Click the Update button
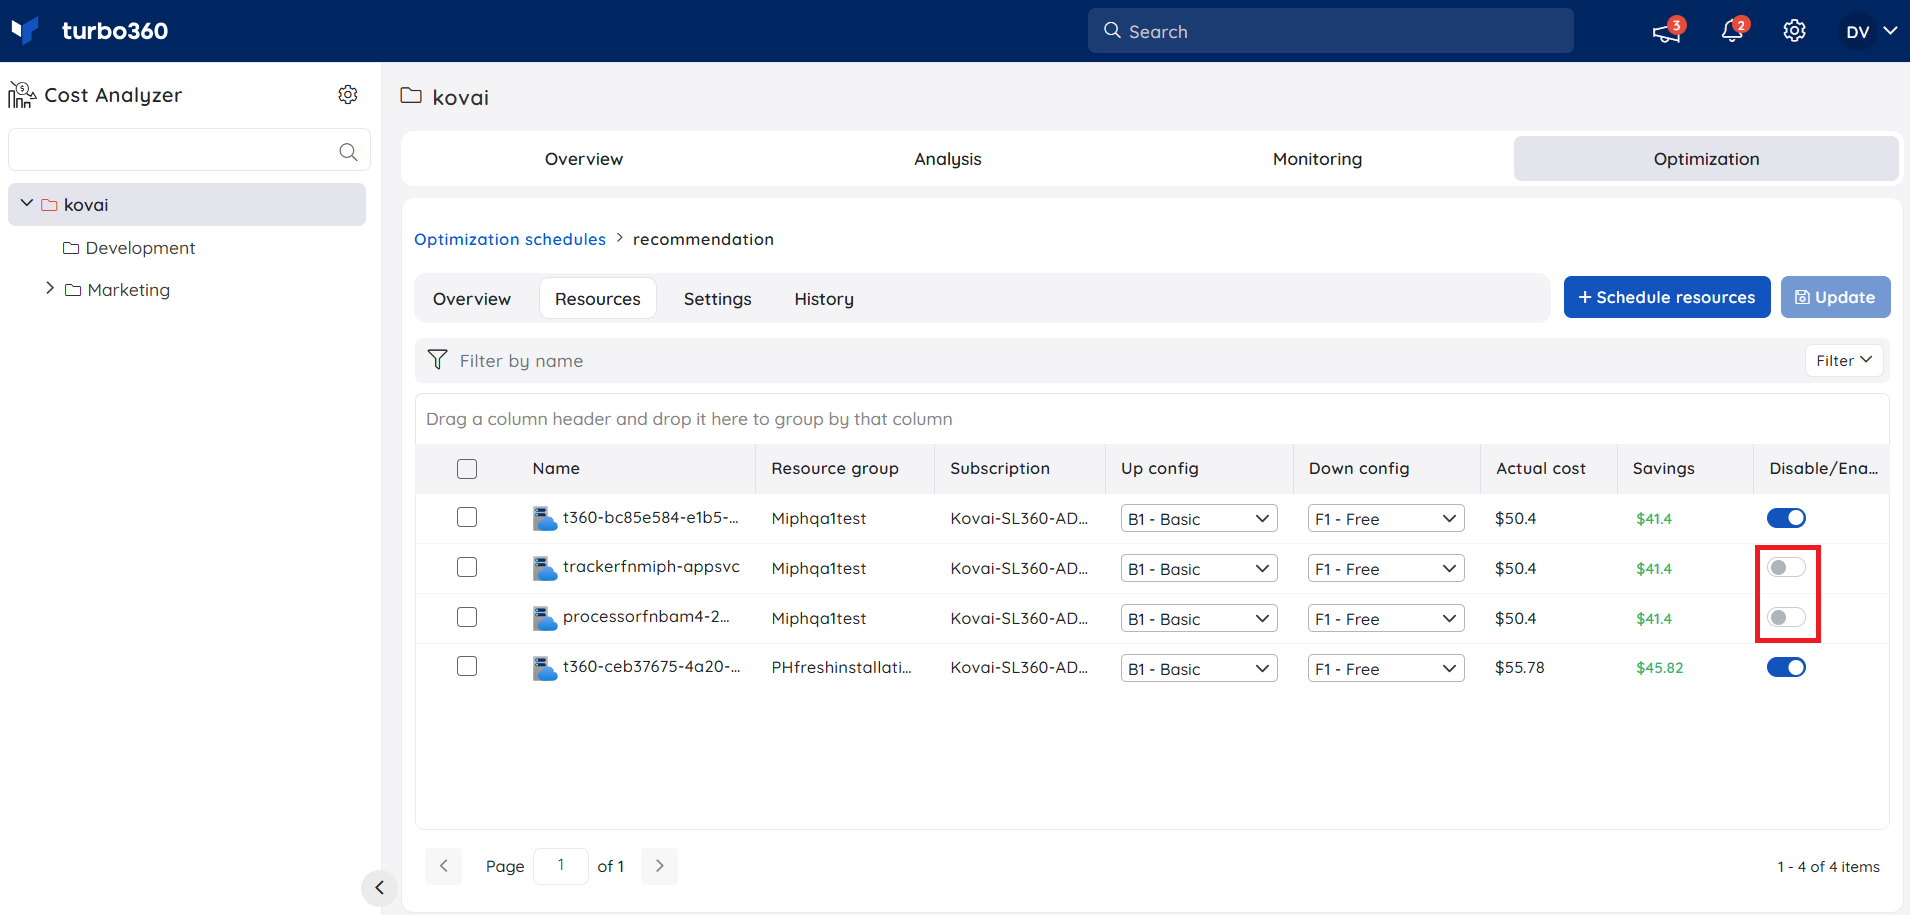 pyautogui.click(x=1835, y=297)
